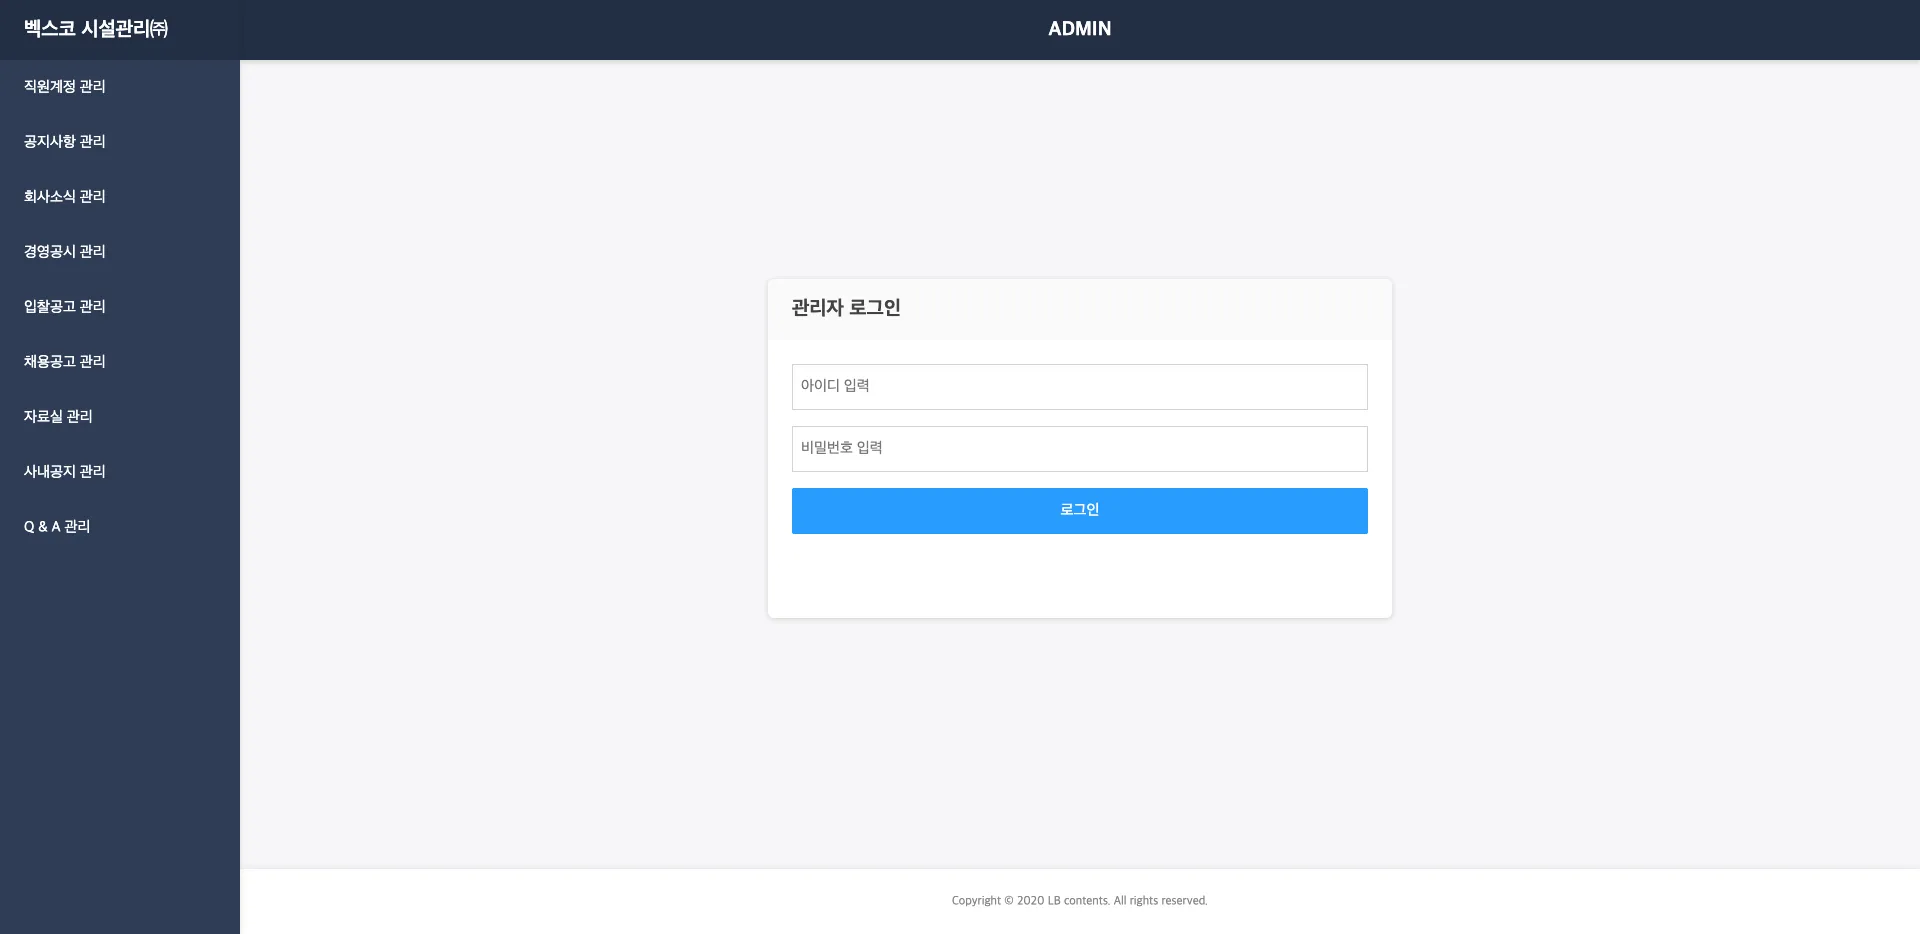This screenshot has width=1920, height=934.
Task: Open 공지사항 관리 menu item
Action: click(x=65, y=142)
